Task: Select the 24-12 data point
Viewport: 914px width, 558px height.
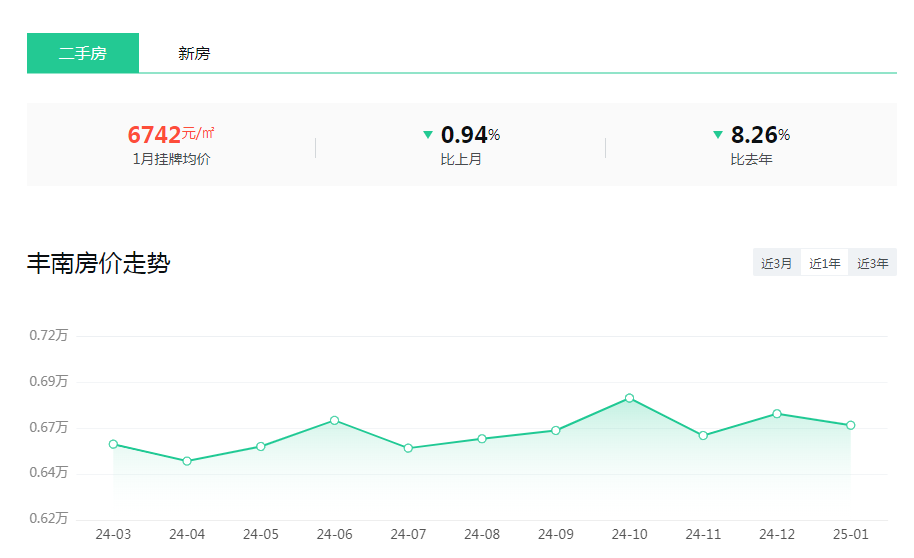Action: 777,413
